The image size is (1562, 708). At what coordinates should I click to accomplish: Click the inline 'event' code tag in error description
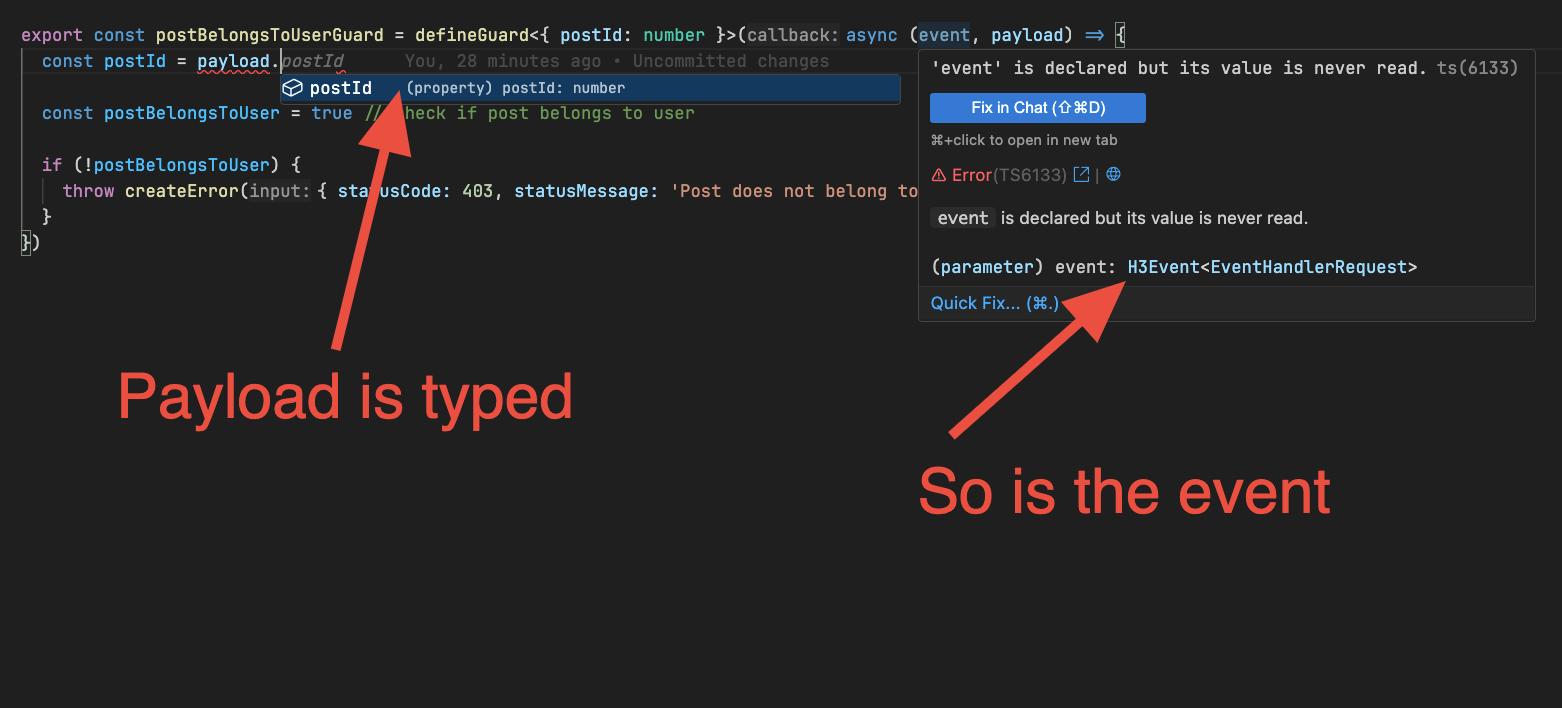click(963, 218)
